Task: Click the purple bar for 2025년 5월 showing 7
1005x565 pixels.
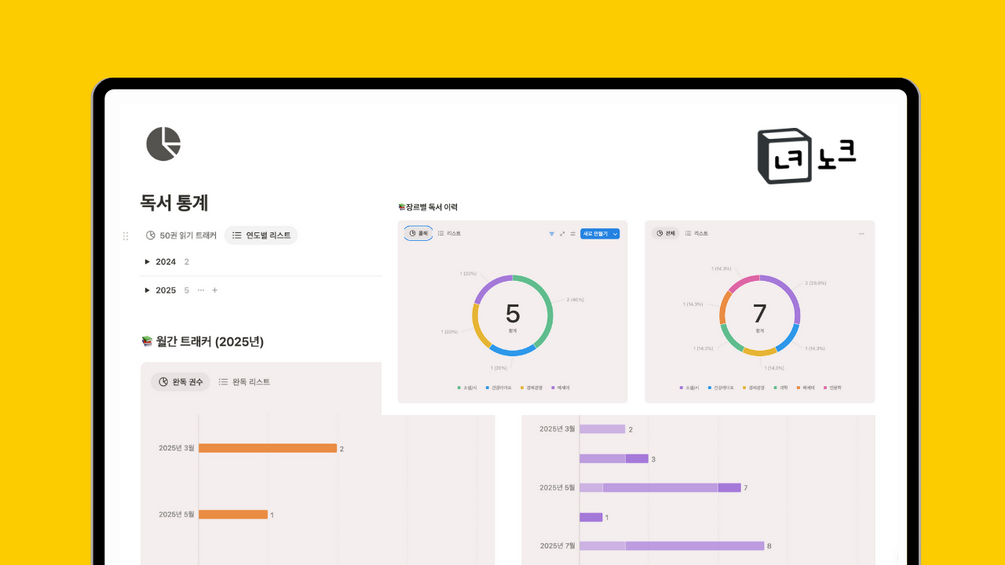Action: coord(660,487)
